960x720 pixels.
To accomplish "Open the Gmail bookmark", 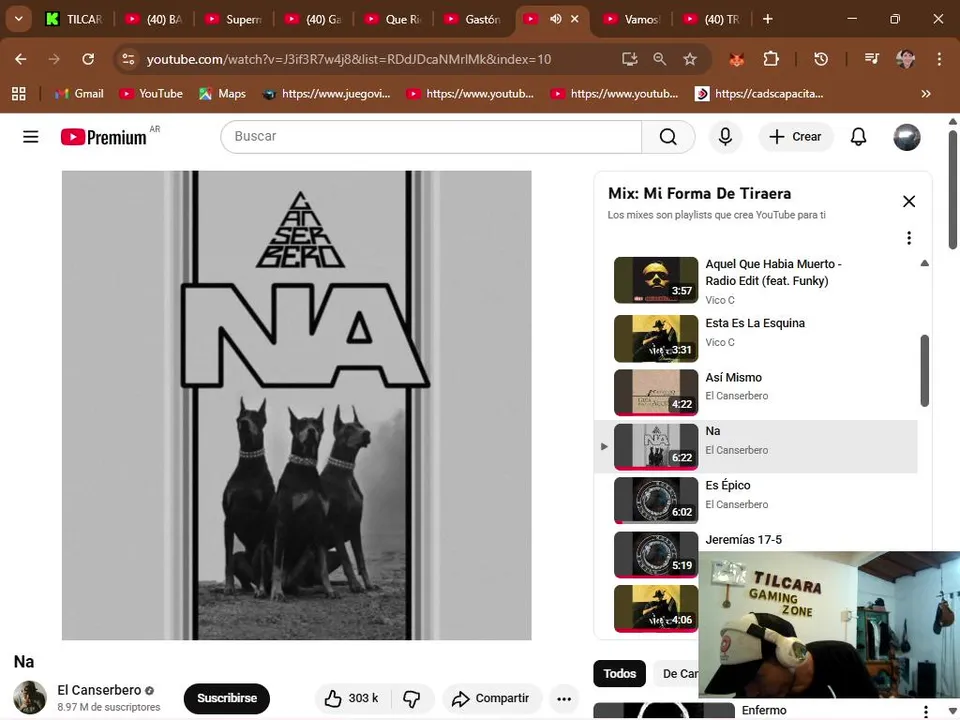I will point(79,94).
